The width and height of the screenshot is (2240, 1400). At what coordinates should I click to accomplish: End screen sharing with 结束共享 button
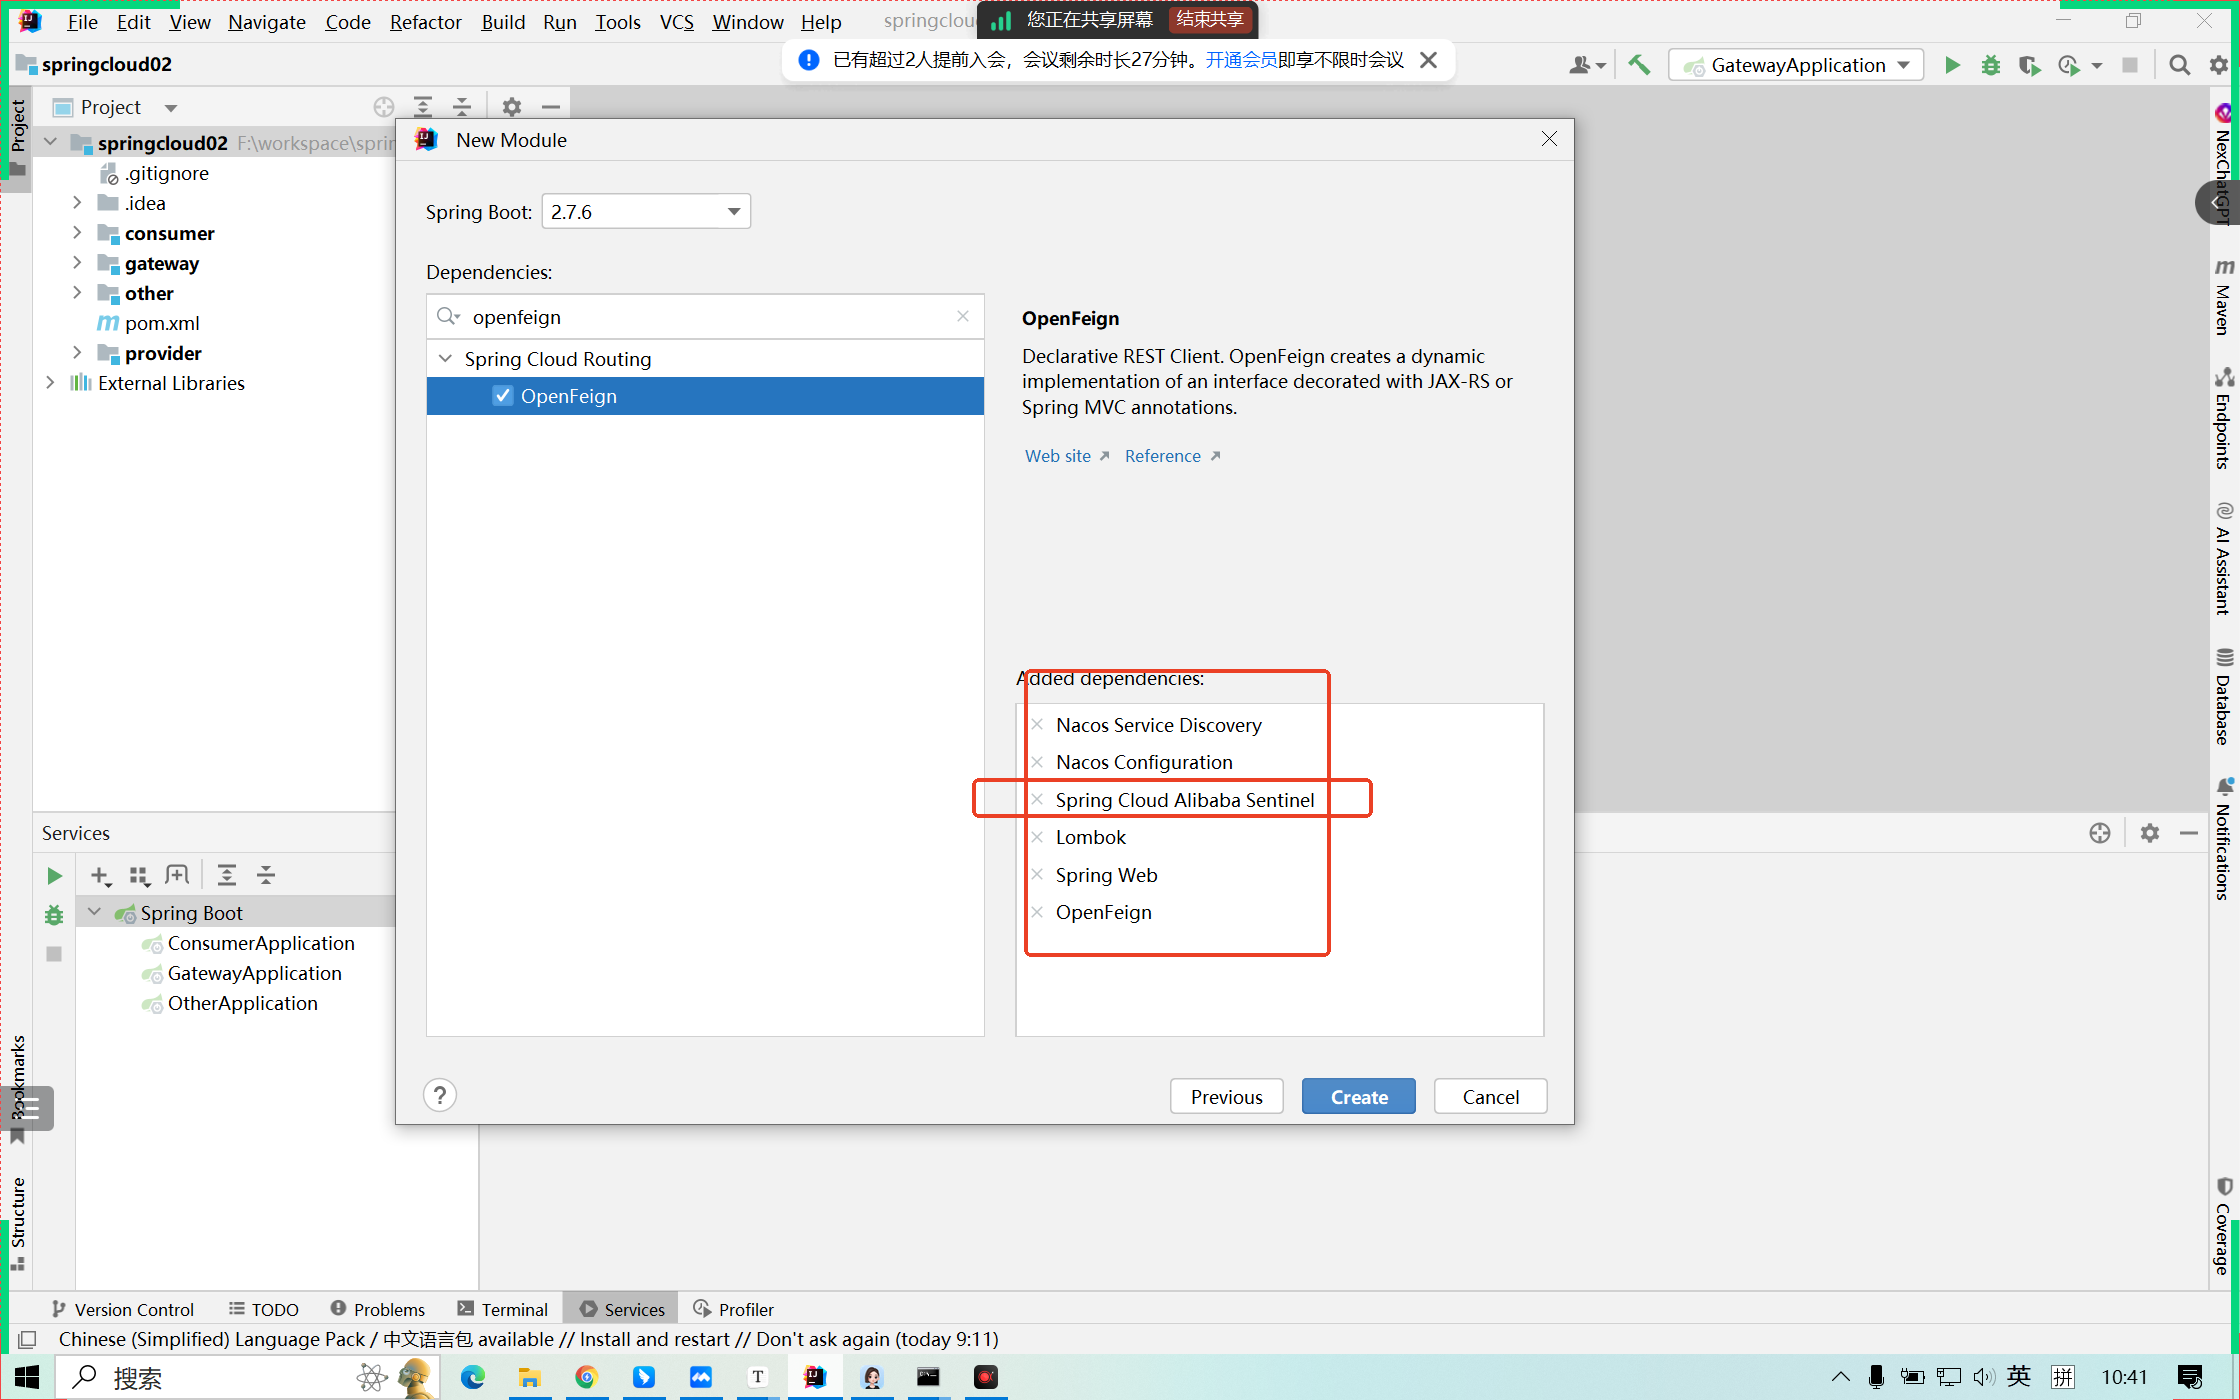click(x=1210, y=19)
